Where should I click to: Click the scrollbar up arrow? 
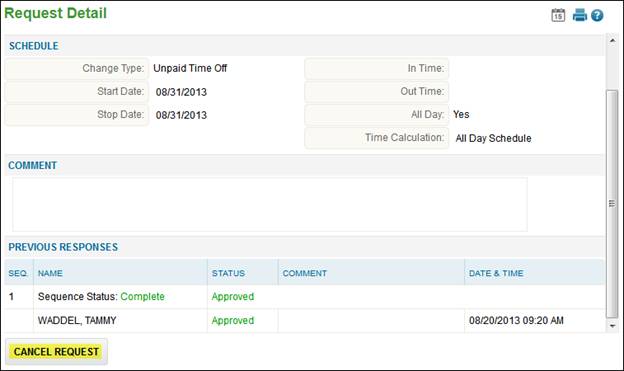pyautogui.click(x=612, y=40)
